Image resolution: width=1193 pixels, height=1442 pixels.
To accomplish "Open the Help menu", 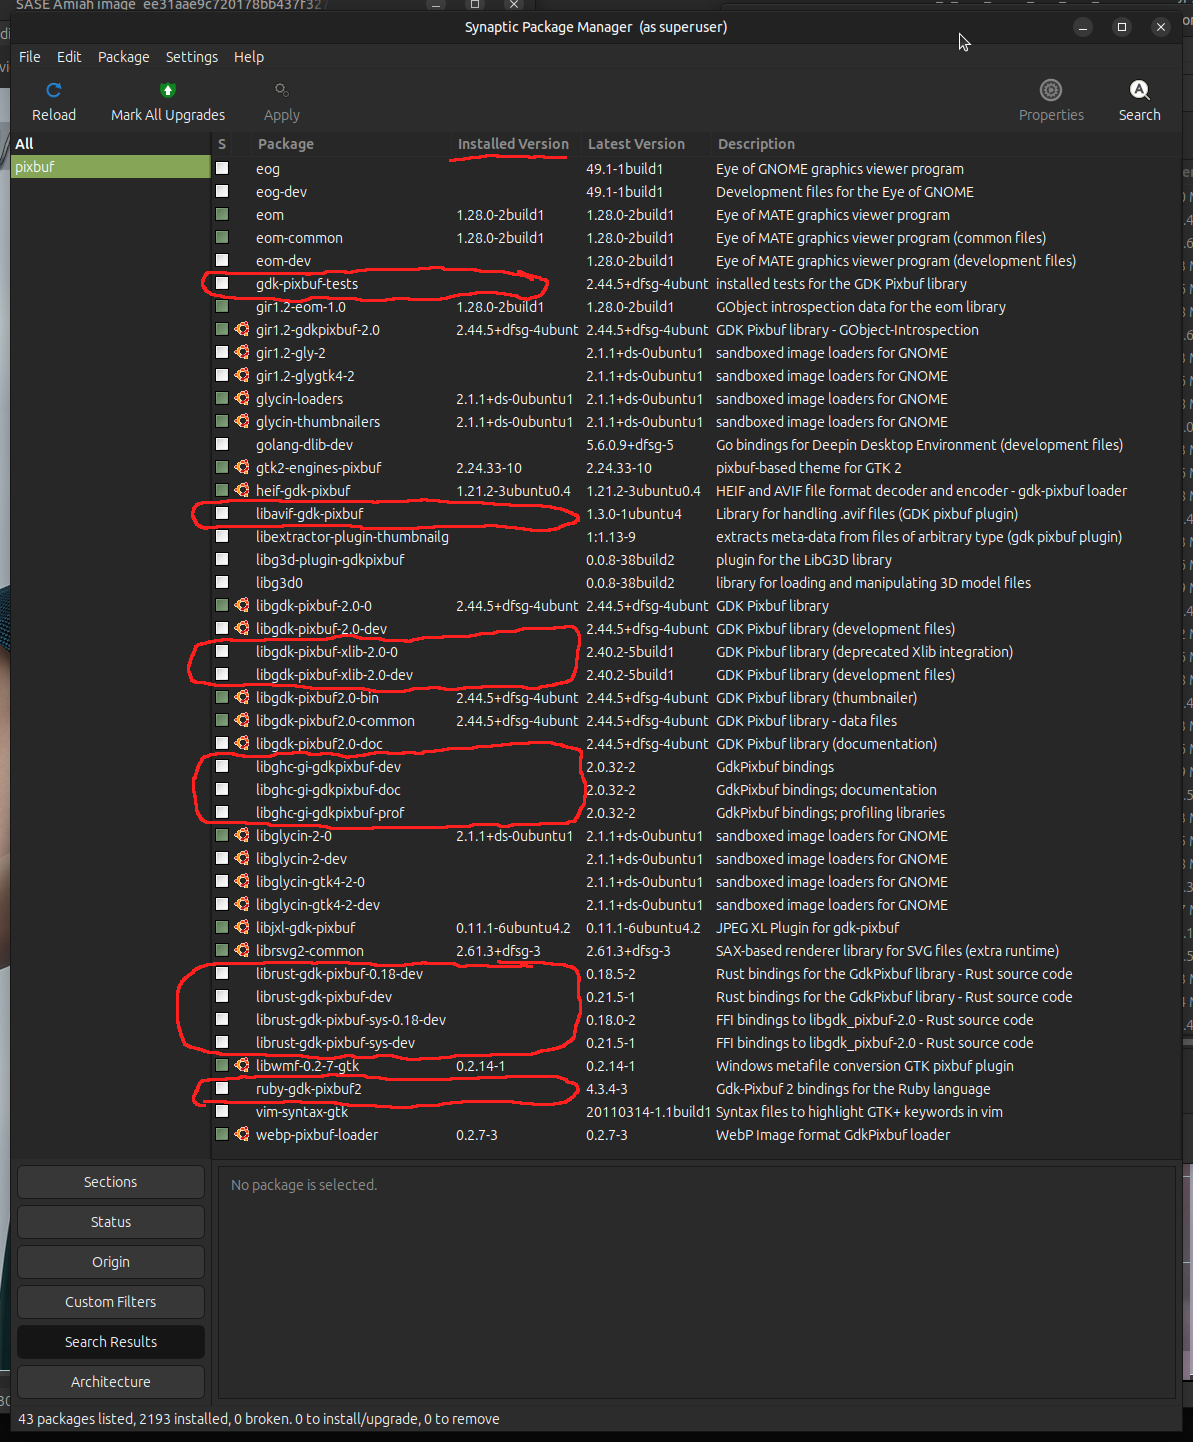I will pyautogui.click(x=249, y=57).
